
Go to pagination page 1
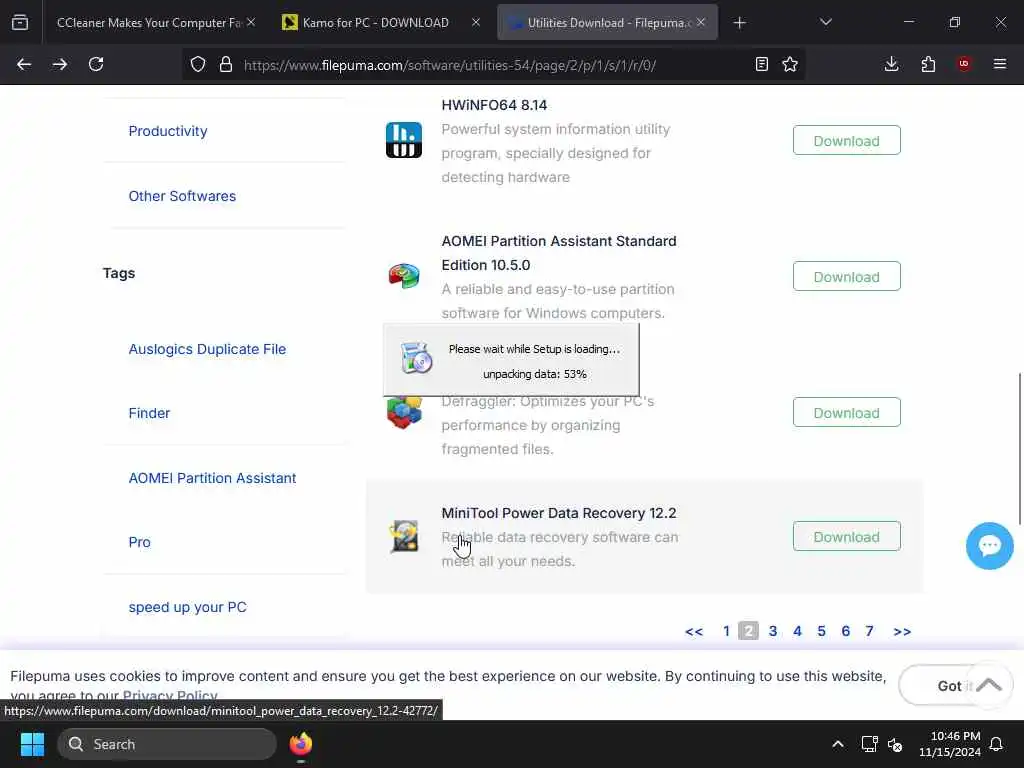726,631
